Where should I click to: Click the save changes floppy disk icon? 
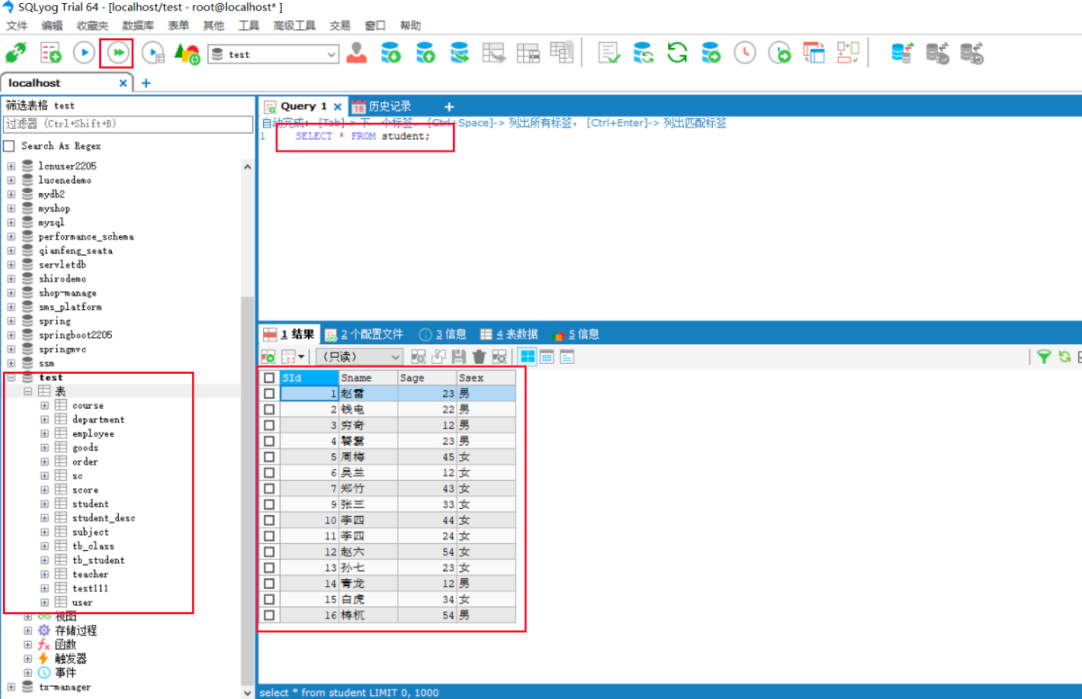459,356
